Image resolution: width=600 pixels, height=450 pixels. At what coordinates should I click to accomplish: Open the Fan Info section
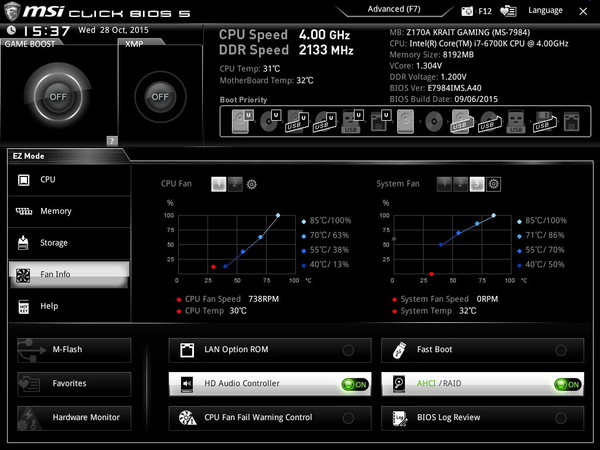click(69, 274)
